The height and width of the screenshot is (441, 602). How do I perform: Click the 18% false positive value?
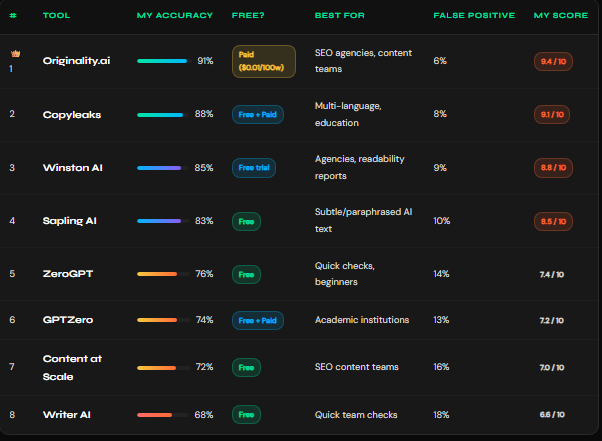[x=441, y=415]
